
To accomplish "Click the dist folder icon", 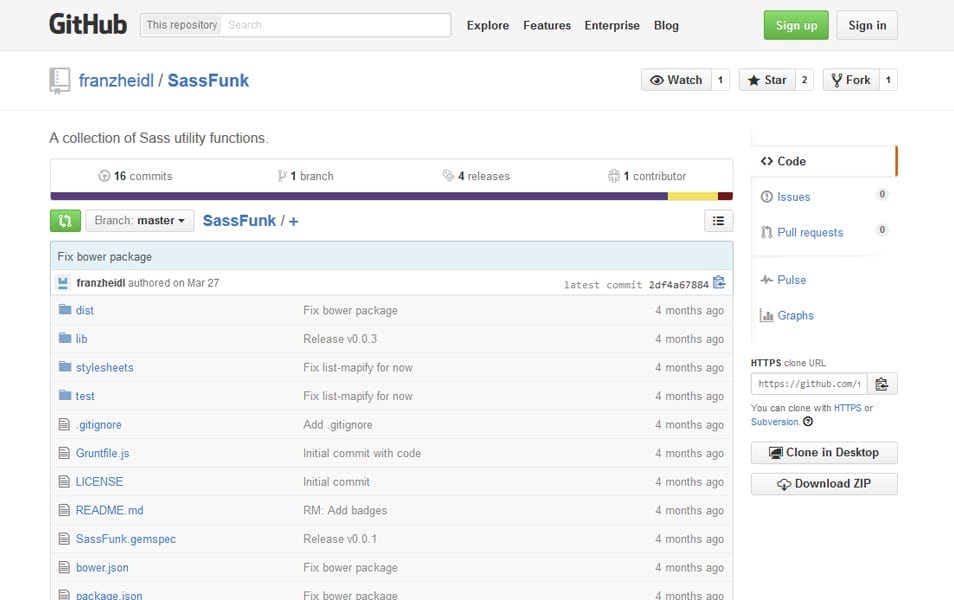I will [63, 310].
